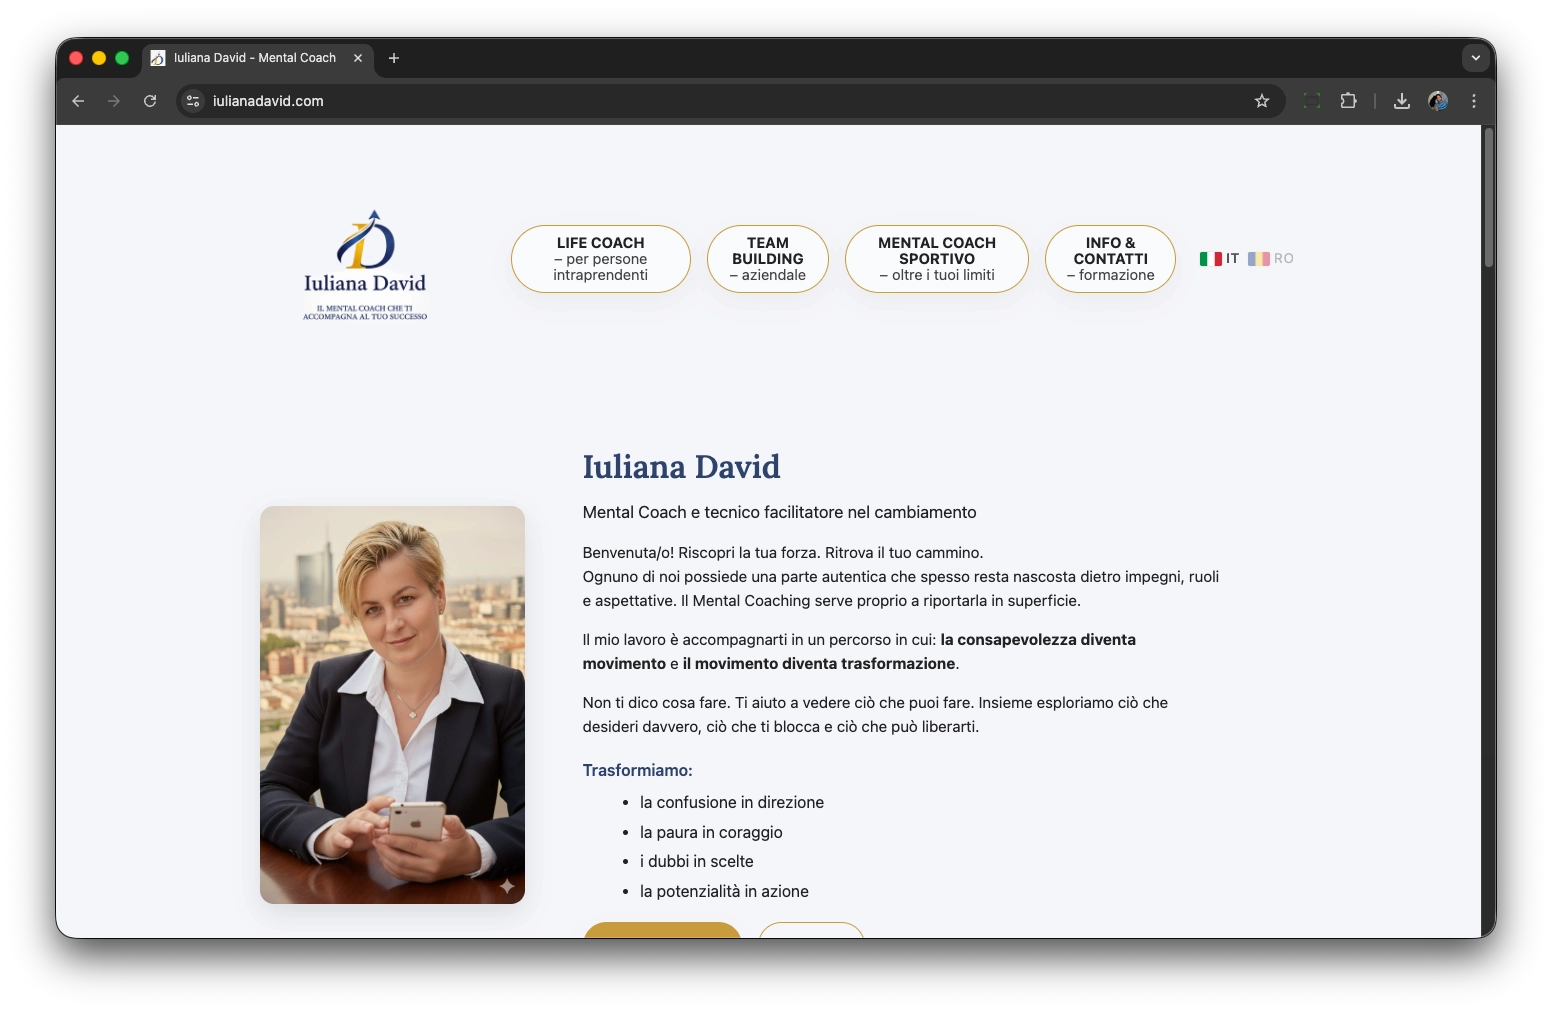Click the TEAM BUILDING aziendale button
The image size is (1552, 1012).
(x=767, y=258)
